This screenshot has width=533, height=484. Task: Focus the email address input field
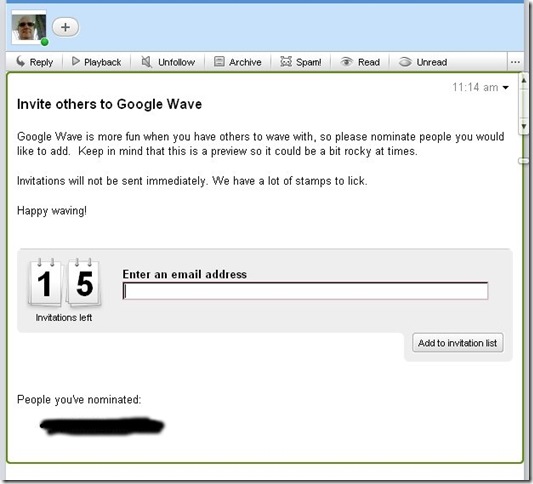coord(305,291)
